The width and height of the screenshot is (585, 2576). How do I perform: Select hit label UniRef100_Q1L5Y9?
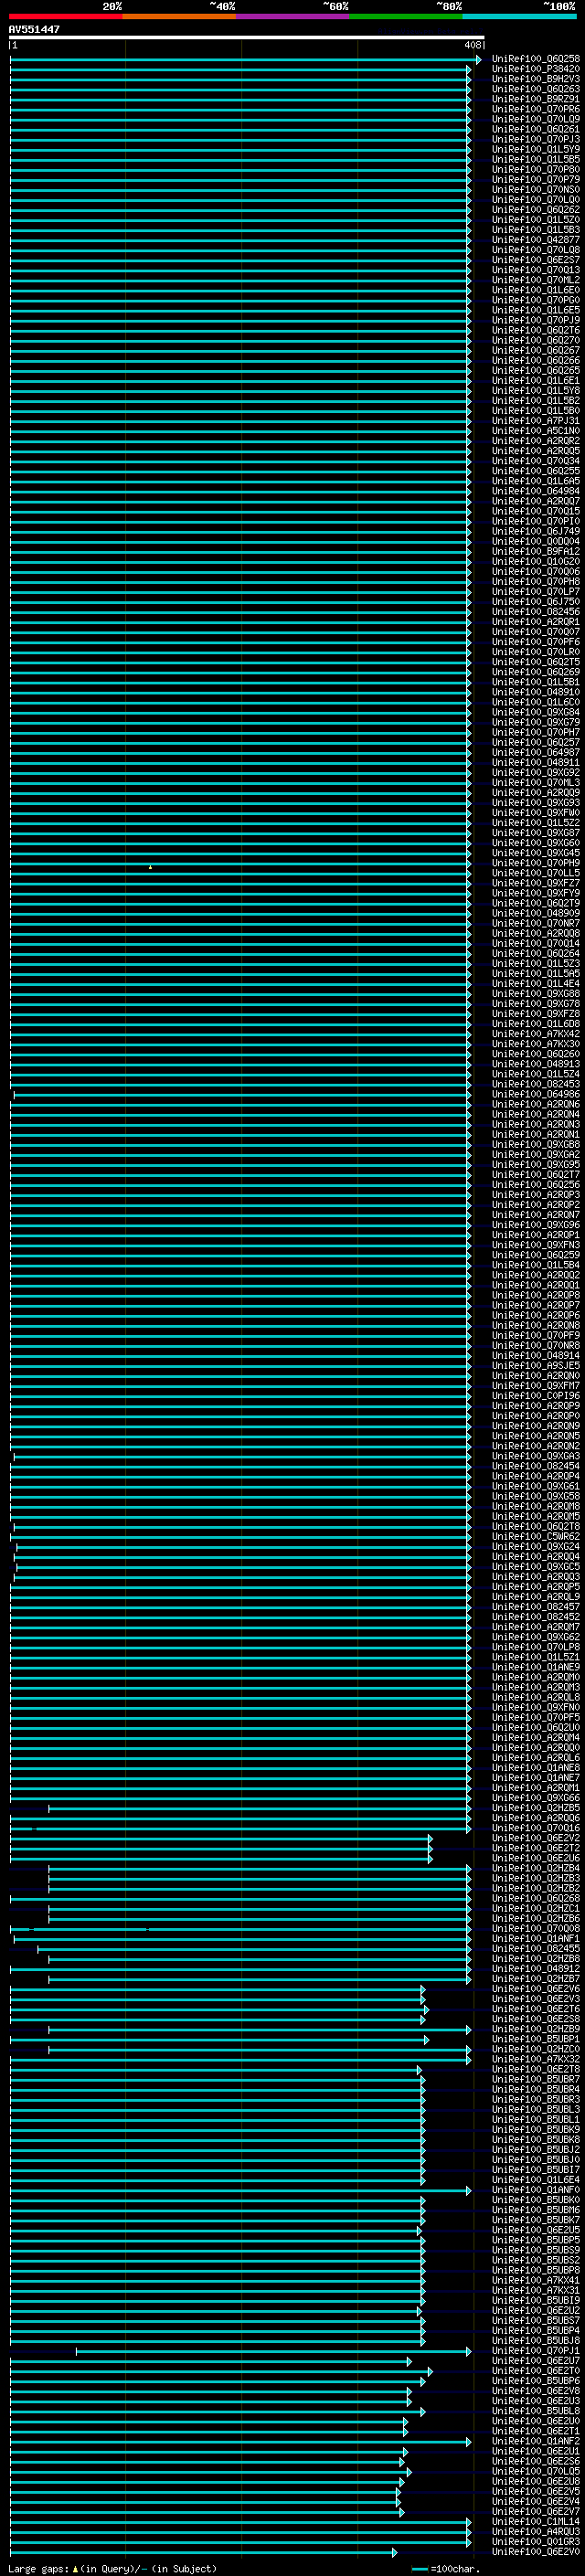(536, 149)
